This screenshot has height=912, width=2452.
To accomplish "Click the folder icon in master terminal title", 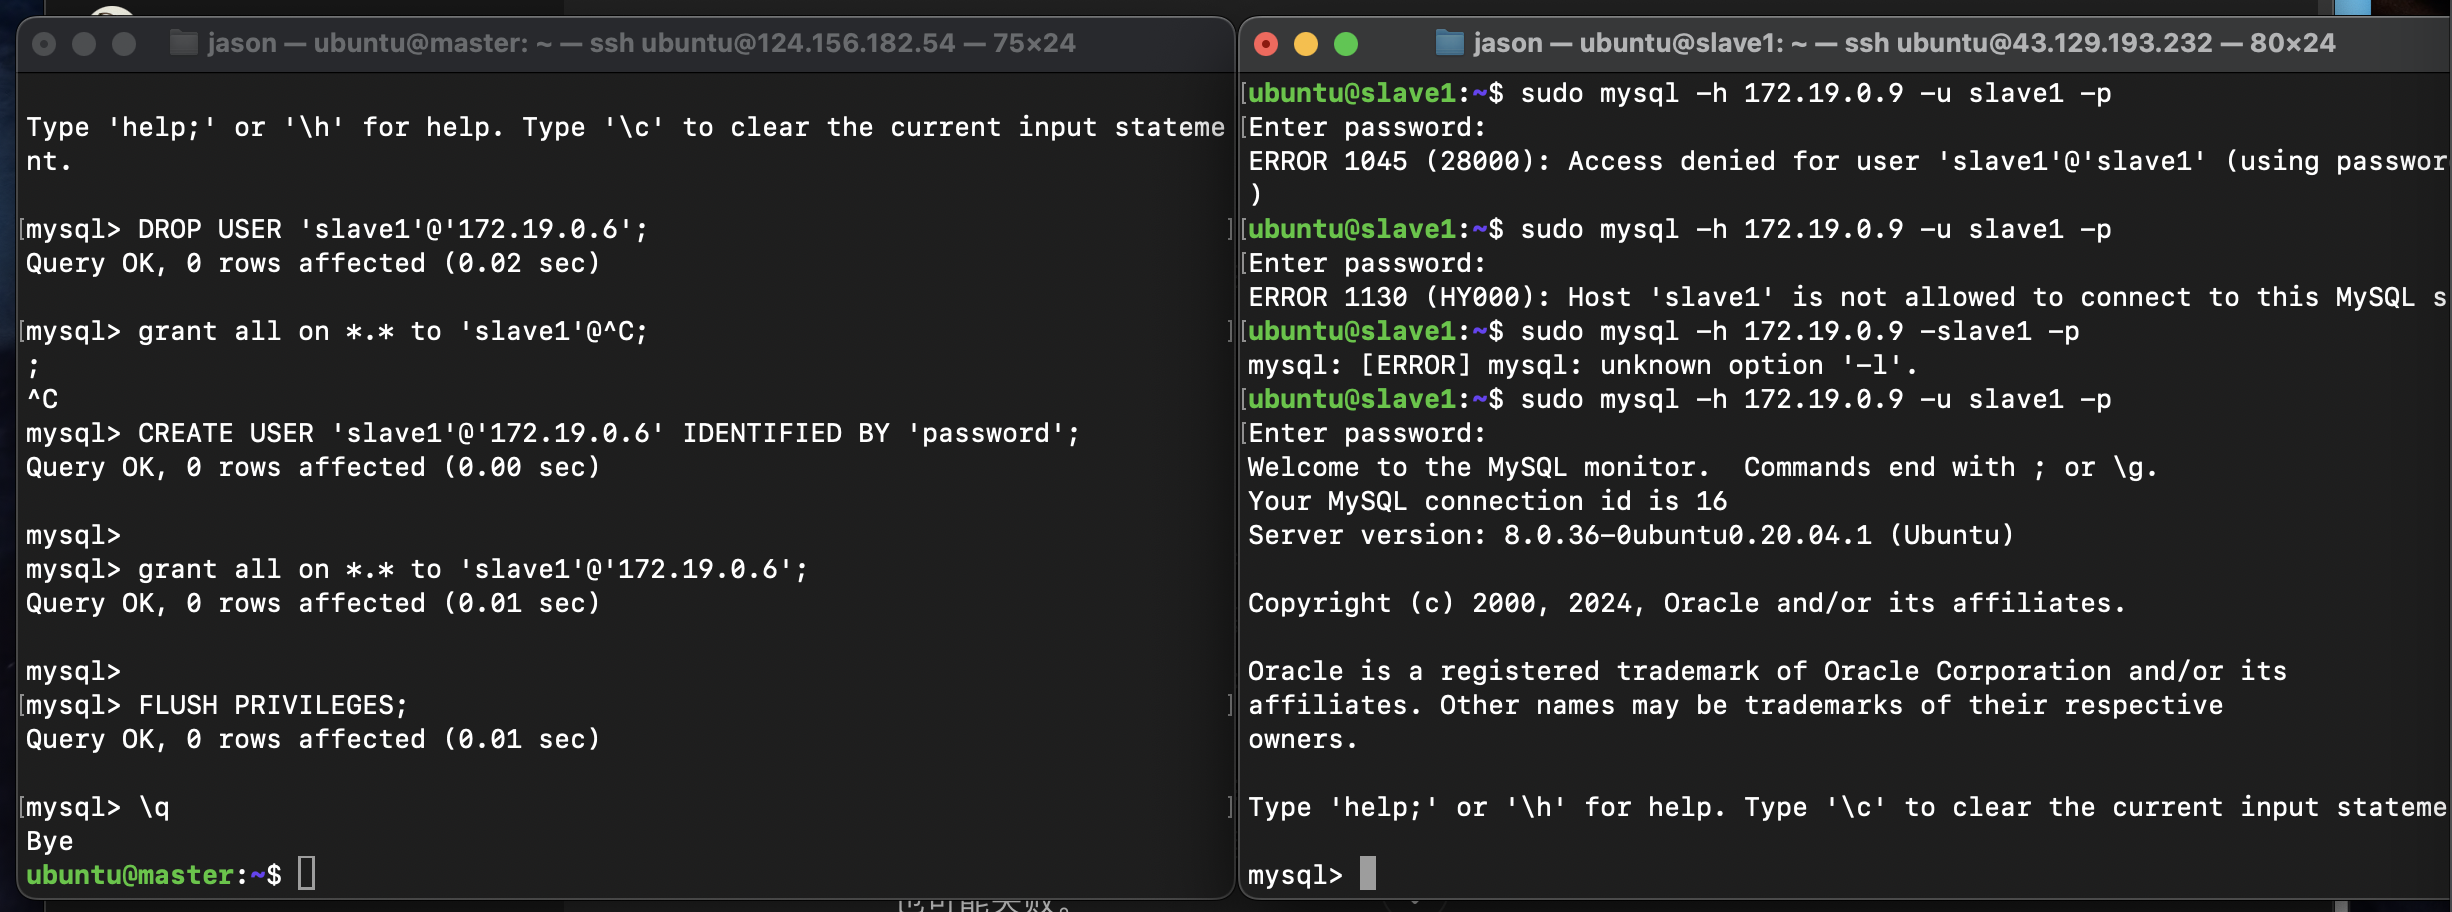I will (183, 43).
